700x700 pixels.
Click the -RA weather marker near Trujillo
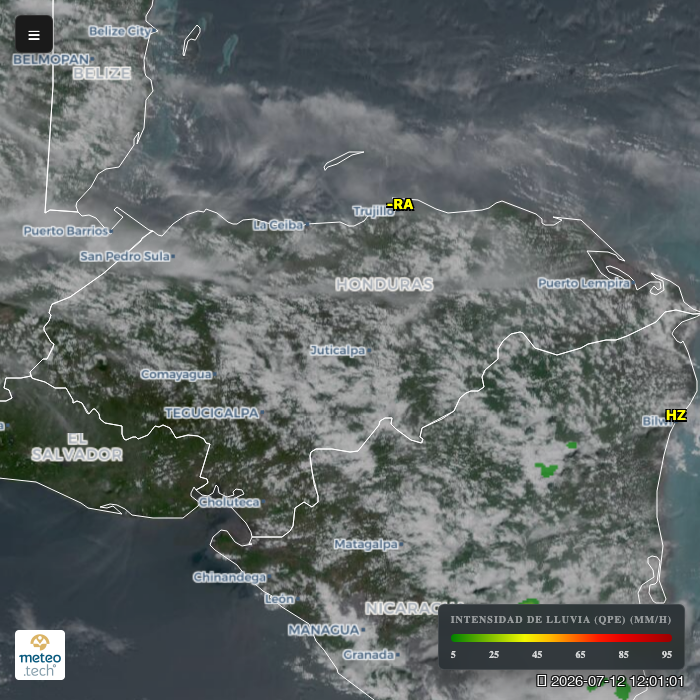pyautogui.click(x=400, y=204)
